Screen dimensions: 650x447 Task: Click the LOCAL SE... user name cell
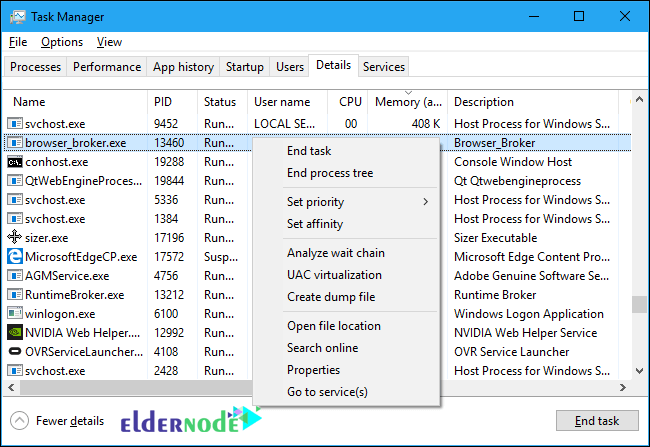(284, 124)
